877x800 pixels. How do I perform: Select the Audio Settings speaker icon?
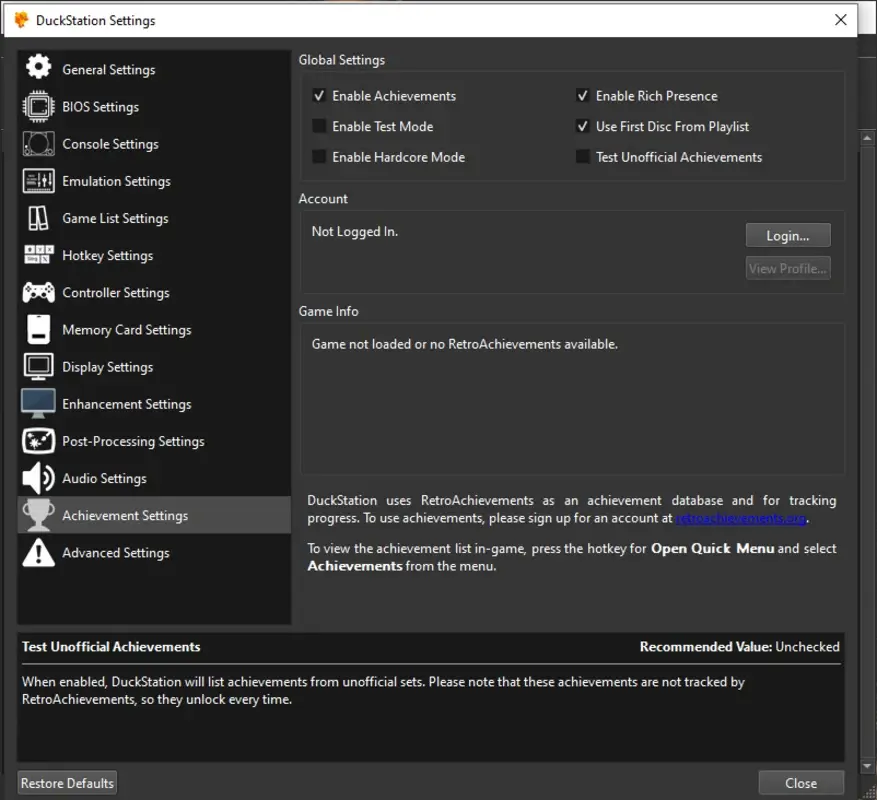tap(37, 478)
